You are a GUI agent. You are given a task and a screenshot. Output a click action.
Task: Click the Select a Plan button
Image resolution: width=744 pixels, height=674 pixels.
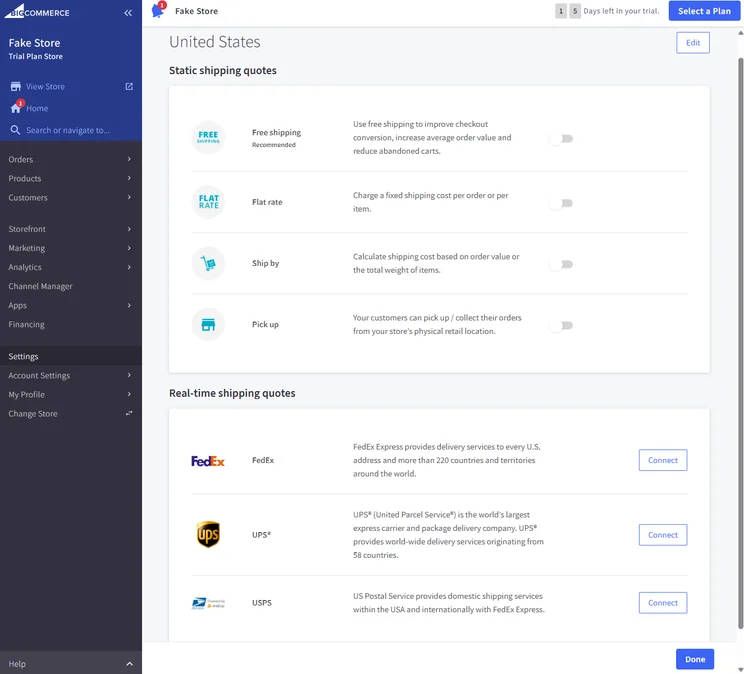[704, 11]
